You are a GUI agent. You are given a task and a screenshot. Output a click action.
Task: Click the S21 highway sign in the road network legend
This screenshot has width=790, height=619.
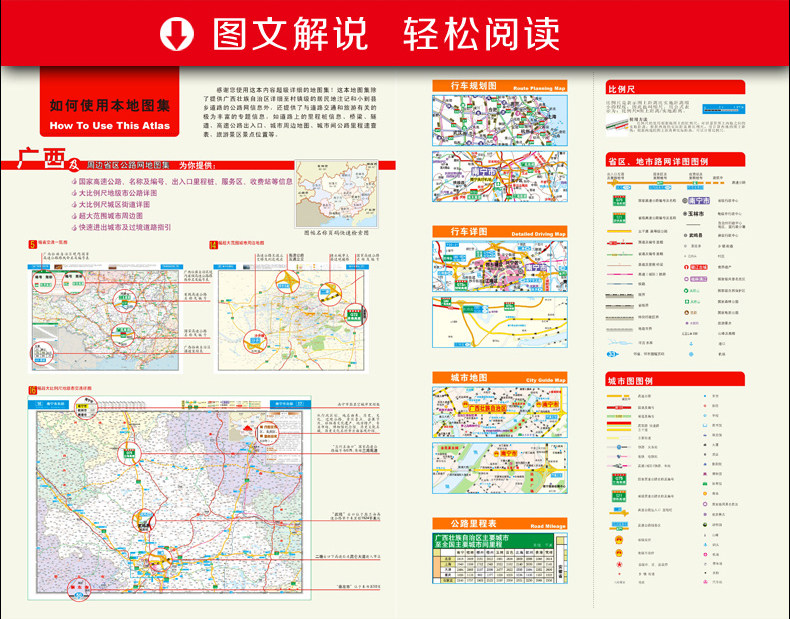[619, 218]
